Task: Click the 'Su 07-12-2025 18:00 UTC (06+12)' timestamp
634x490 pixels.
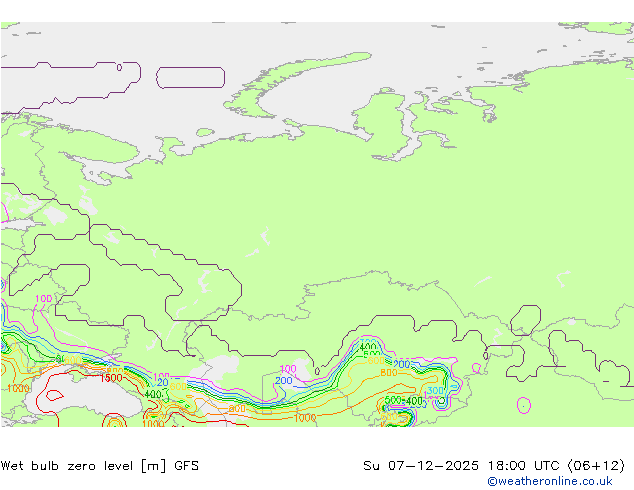Action: pyautogui.click(x=494, y=466)
